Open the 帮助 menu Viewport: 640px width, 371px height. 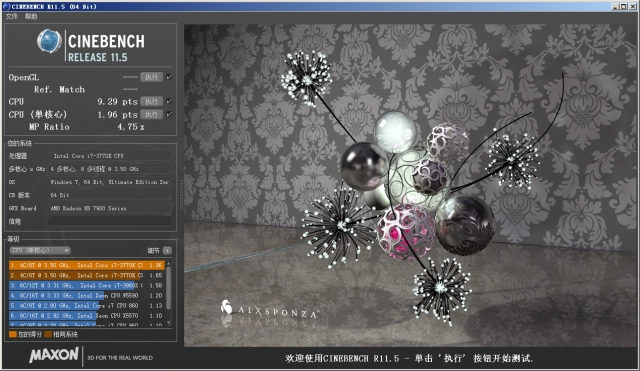(x=31, y=16)
